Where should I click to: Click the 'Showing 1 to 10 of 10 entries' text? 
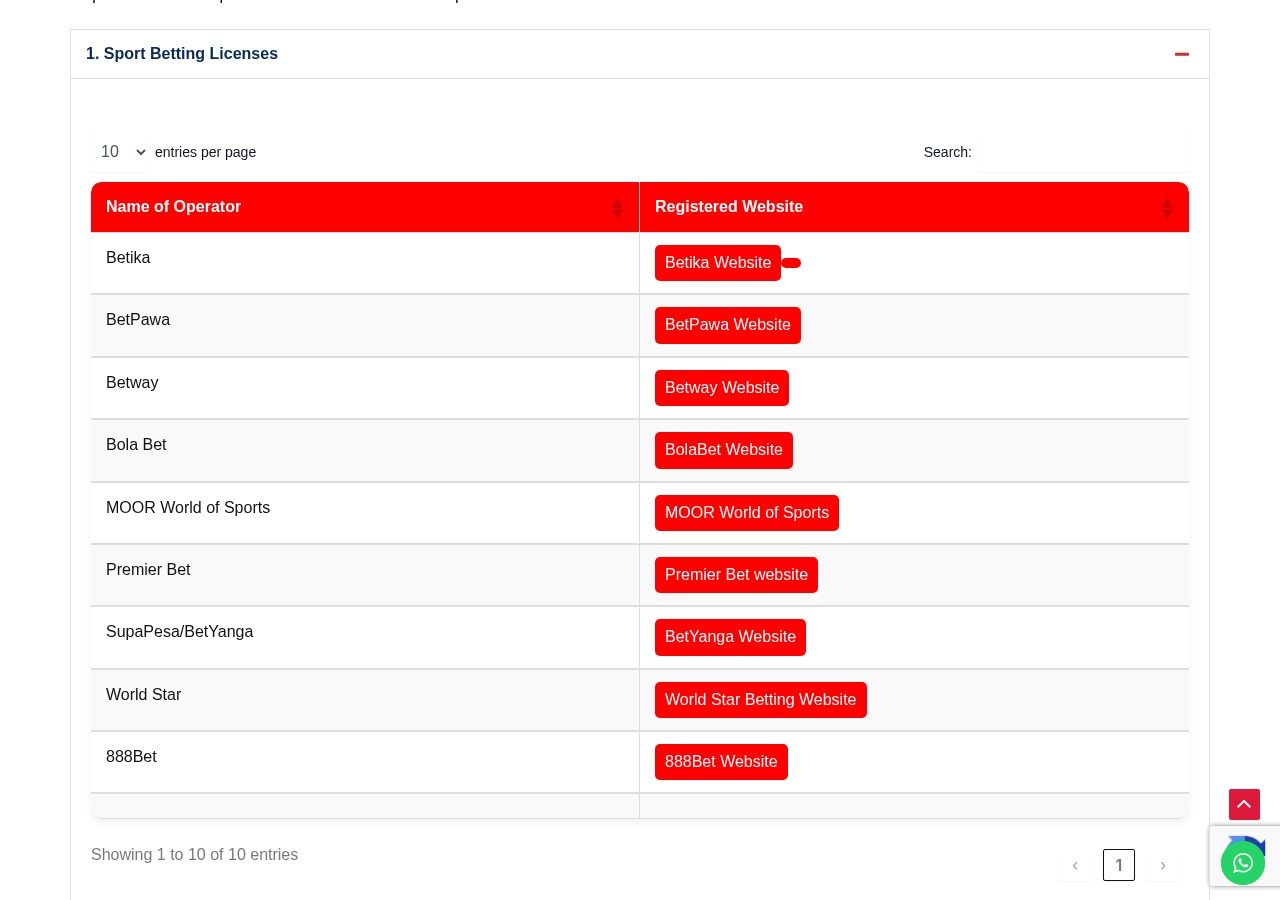[x=194, y=855]
